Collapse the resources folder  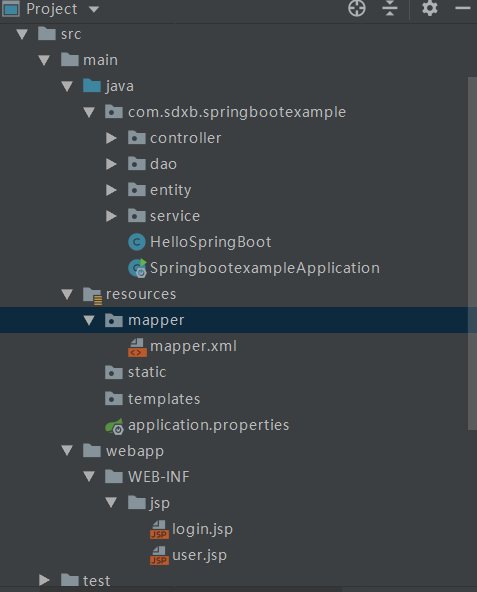(x=67, y=294)
